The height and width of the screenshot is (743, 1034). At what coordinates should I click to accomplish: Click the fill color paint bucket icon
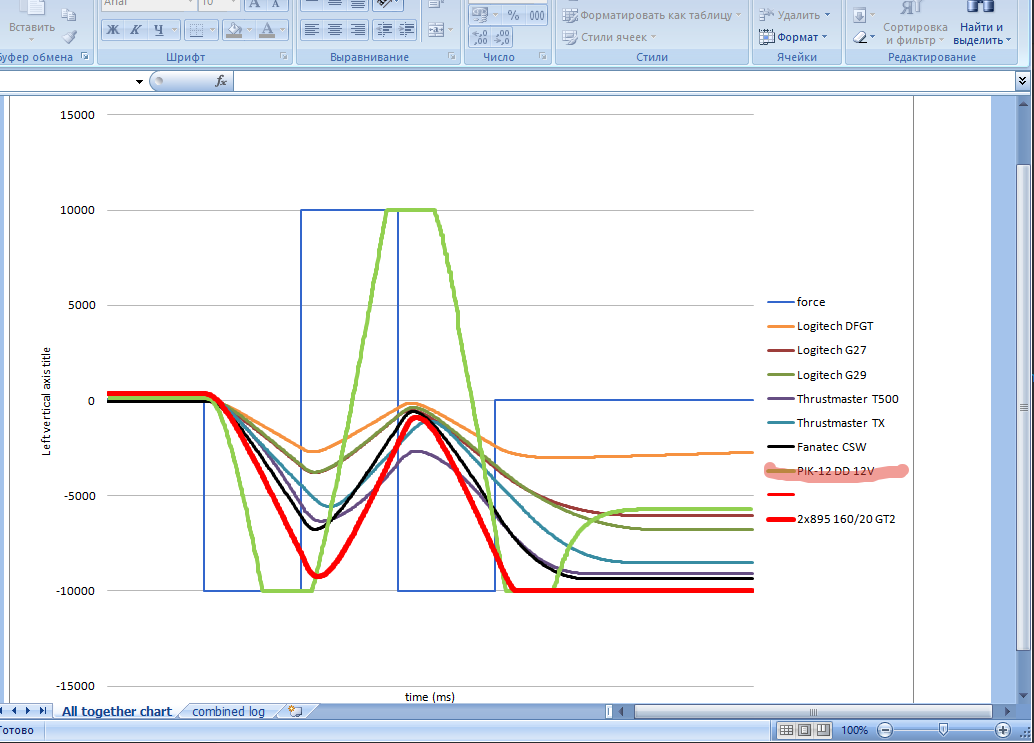[x=233, y=30]
